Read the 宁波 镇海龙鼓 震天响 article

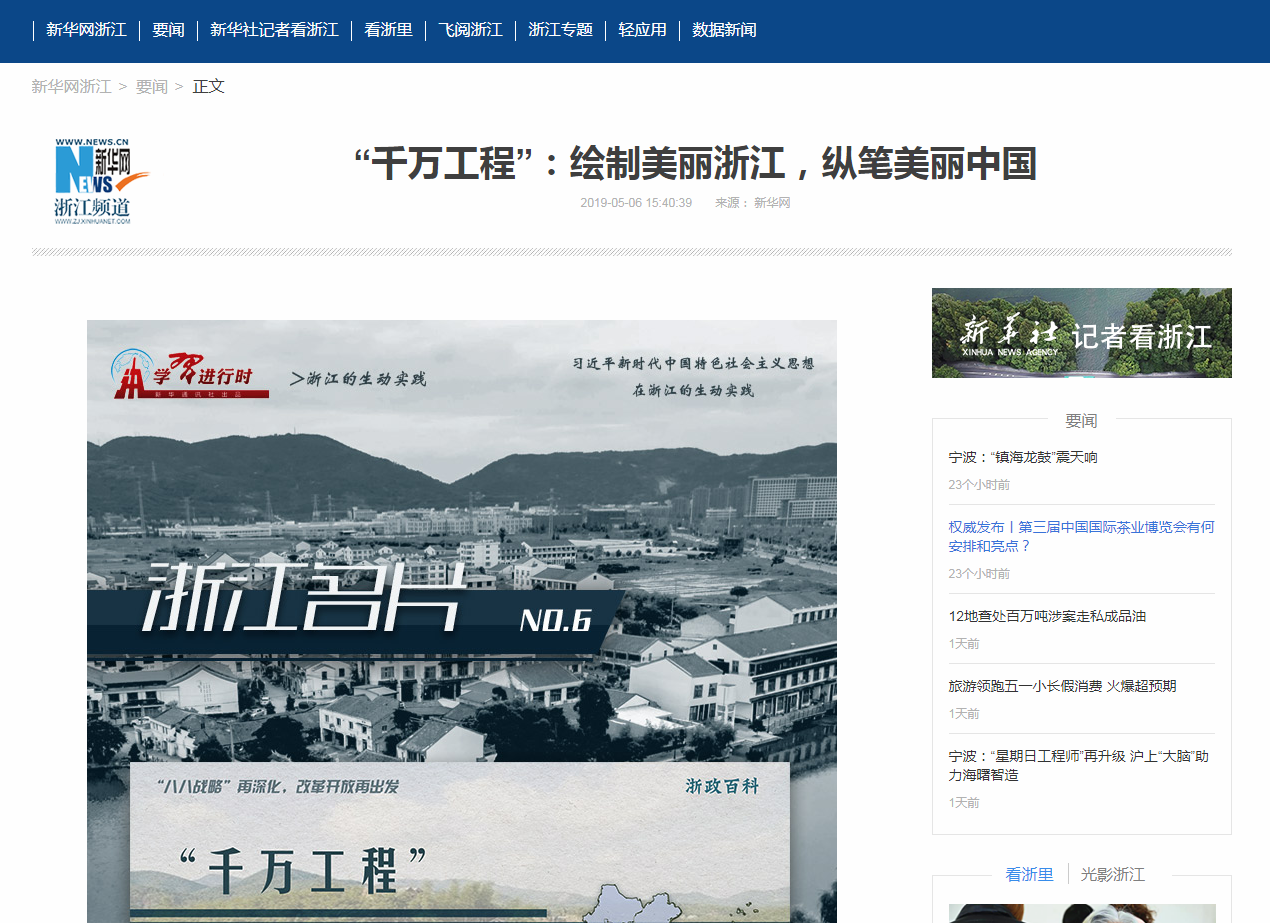(1023, 457)
